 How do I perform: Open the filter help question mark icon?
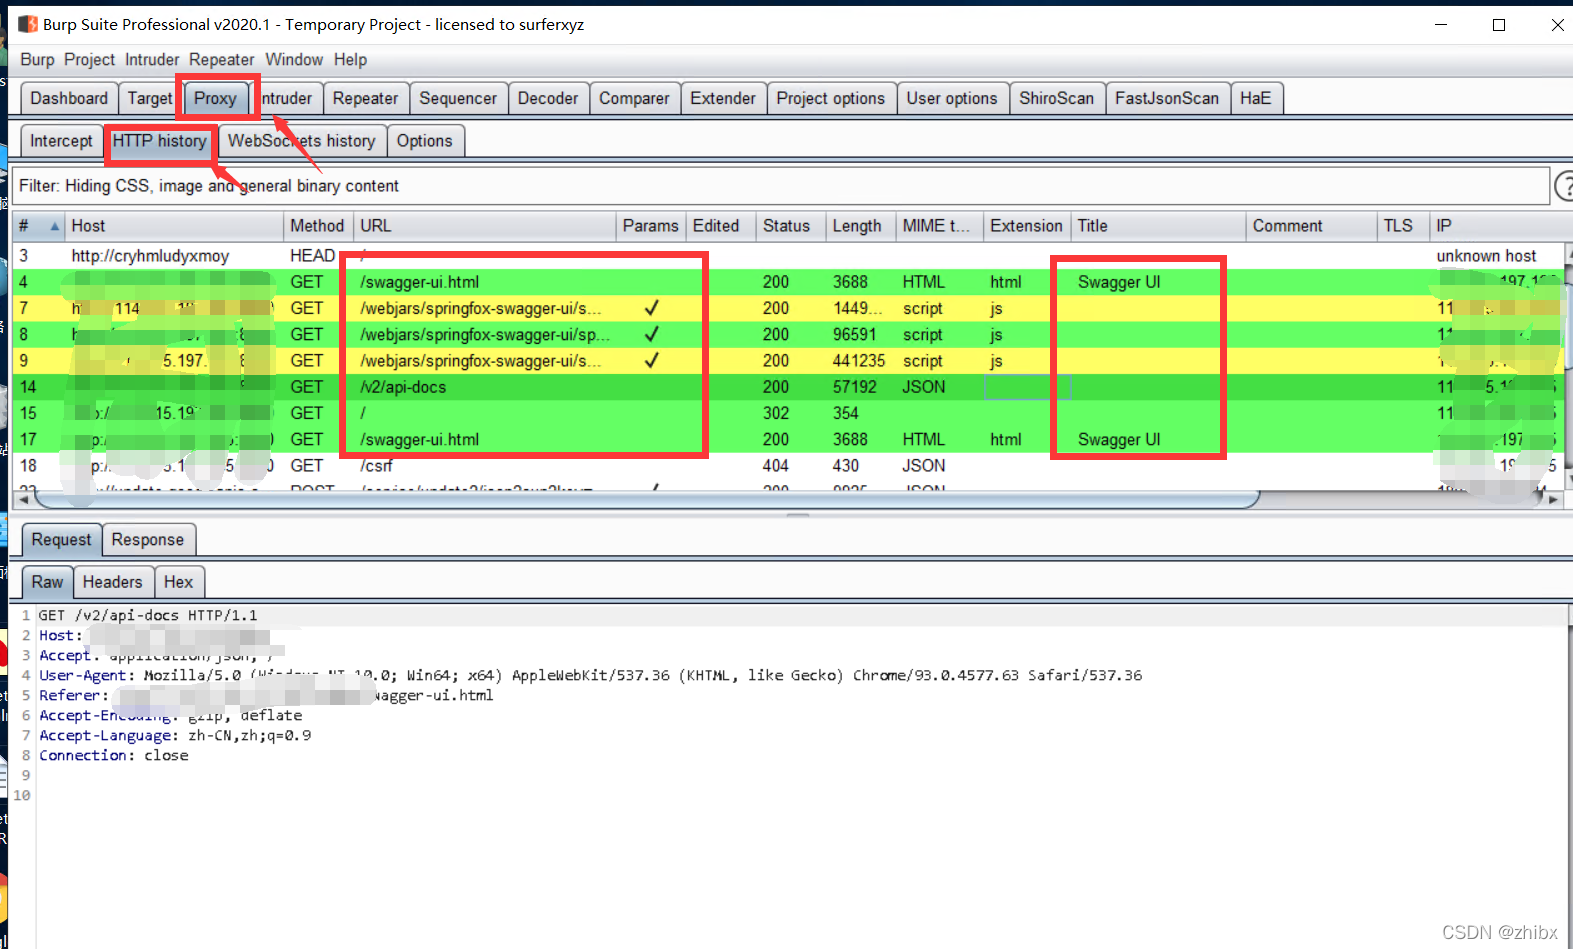click(x=1564, y=186)
